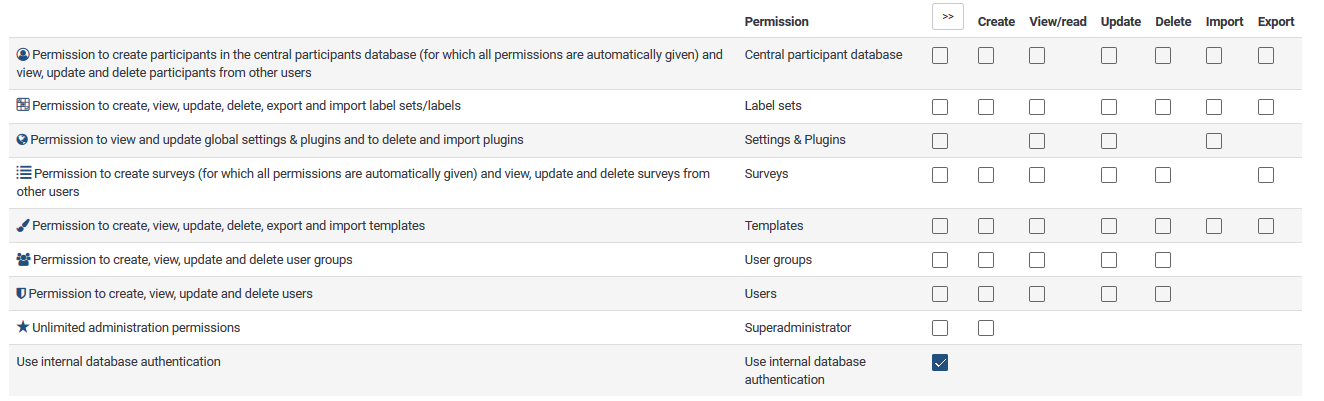Check Export permission for Label sets
The width and height of the screenshot is (1324, 401).
(x=1266, y=107)
